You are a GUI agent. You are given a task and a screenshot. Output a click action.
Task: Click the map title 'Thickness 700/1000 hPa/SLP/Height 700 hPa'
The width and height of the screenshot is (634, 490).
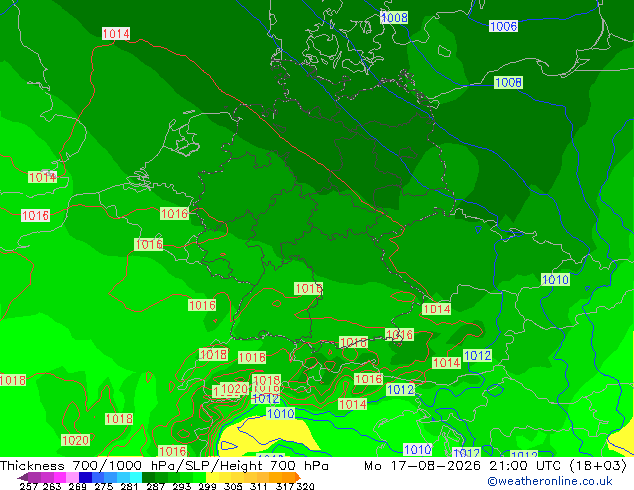pyautogui.click(x=164, y=466)
